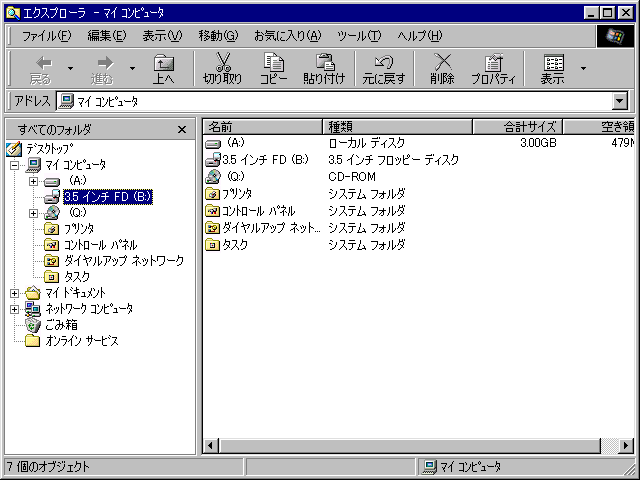Viewport: 640px width, 480px height.
Task: Expand the マイ ドキュメント tree node
Action: 15,293
